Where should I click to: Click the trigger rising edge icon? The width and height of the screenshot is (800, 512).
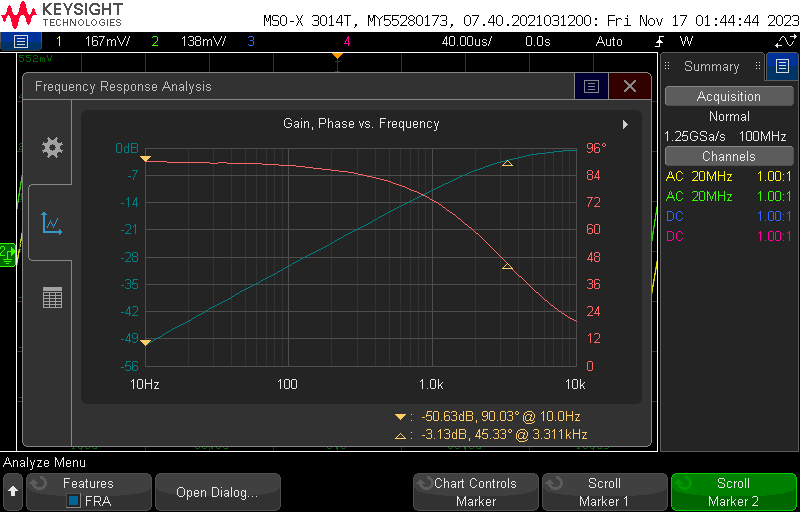tap(661, 41)
